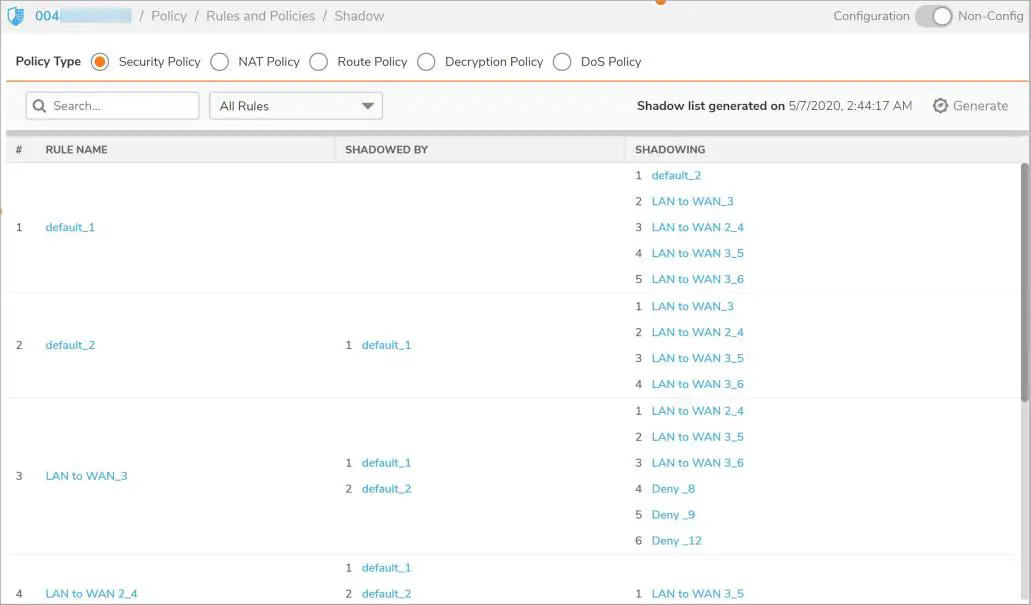This screenshot has height=605, width=1031.
Task: Click the magnifier icon in the search box
Action: [39, 106]
